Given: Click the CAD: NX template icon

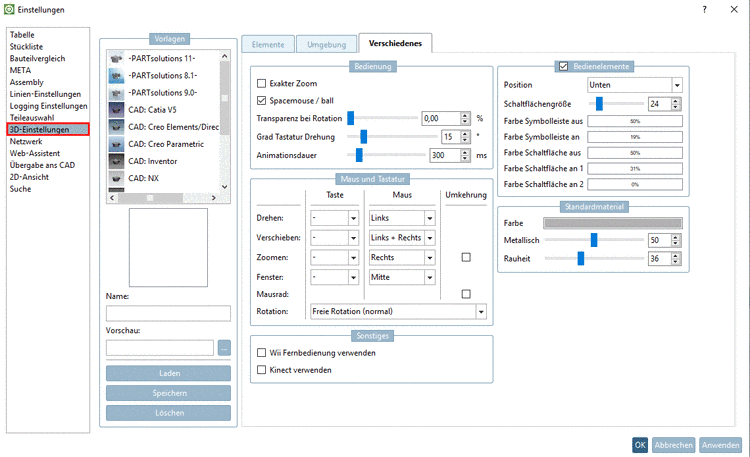Looking at the screenshot, I should (116, 178).
